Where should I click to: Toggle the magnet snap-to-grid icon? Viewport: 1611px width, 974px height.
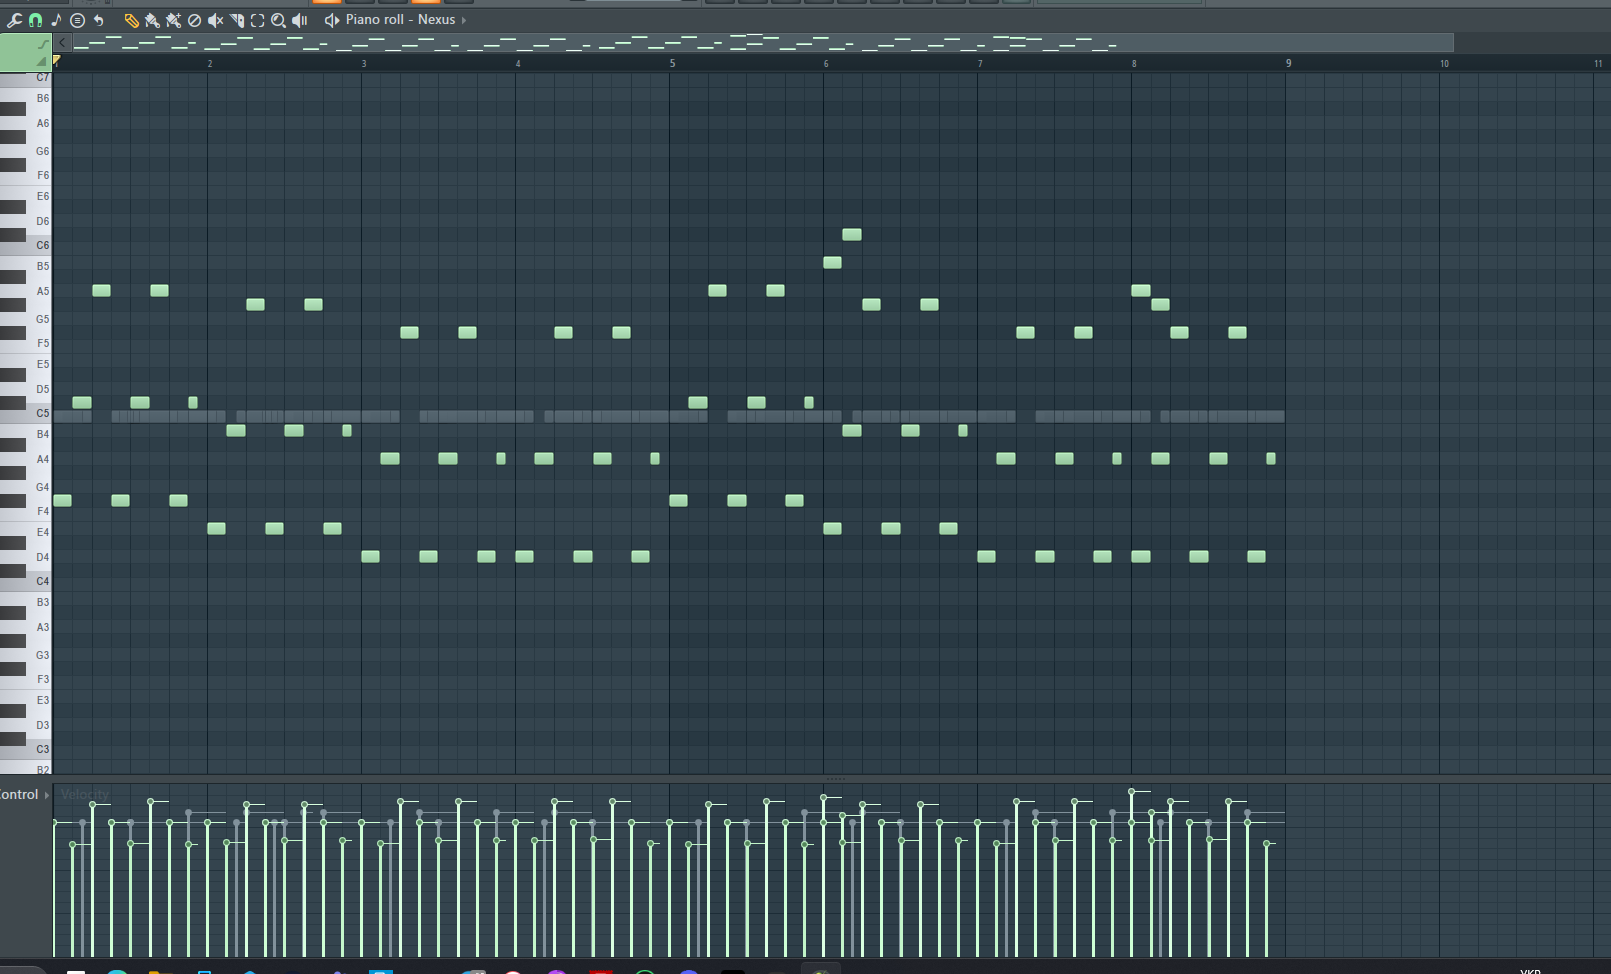click(35, 20)
